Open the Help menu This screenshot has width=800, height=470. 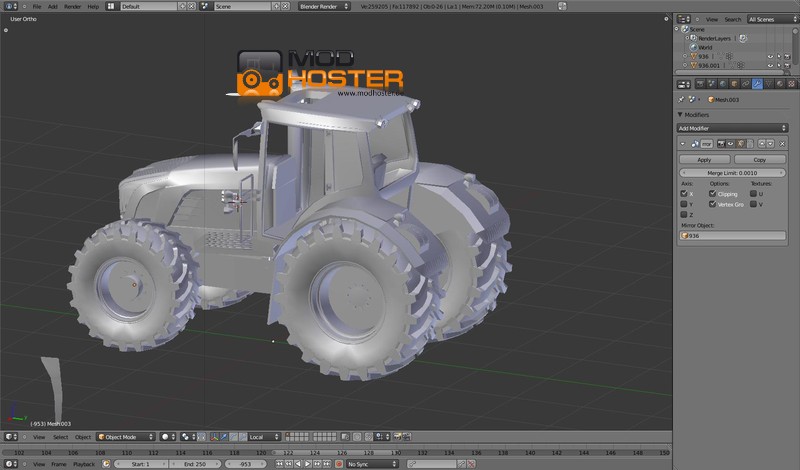click(93, 7)
